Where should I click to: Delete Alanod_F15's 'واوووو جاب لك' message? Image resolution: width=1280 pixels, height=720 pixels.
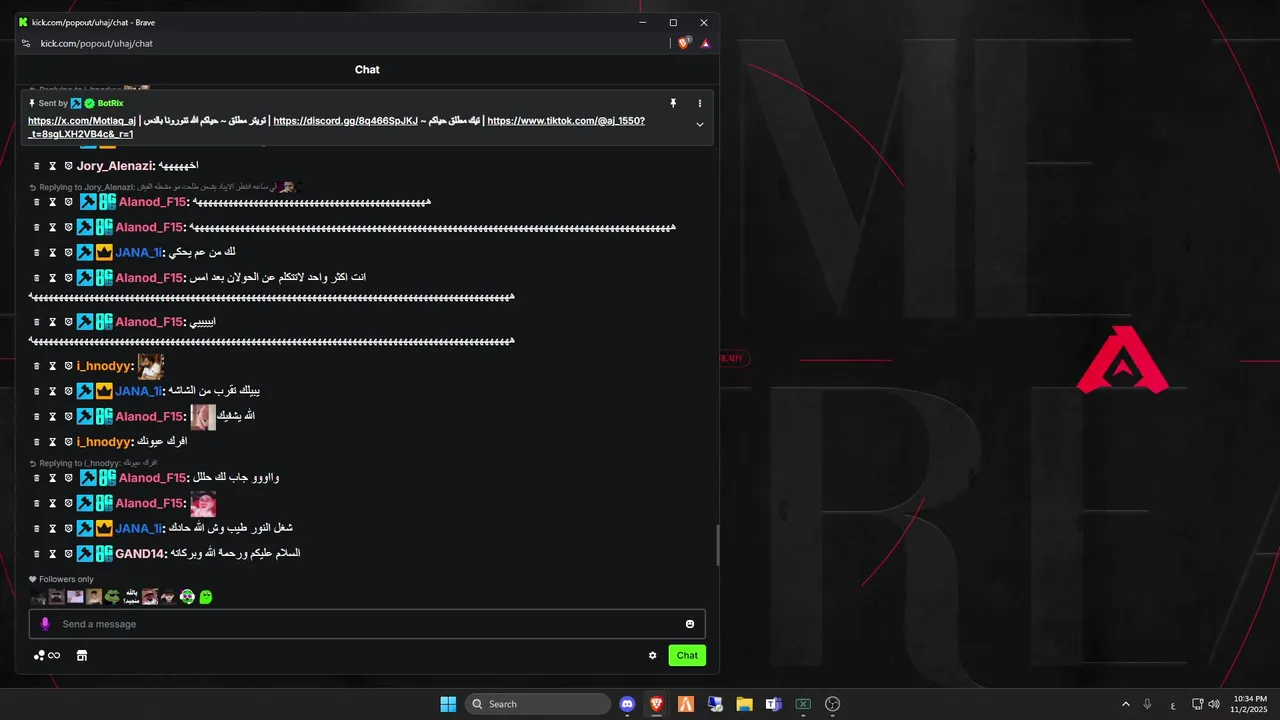[37, 478]
